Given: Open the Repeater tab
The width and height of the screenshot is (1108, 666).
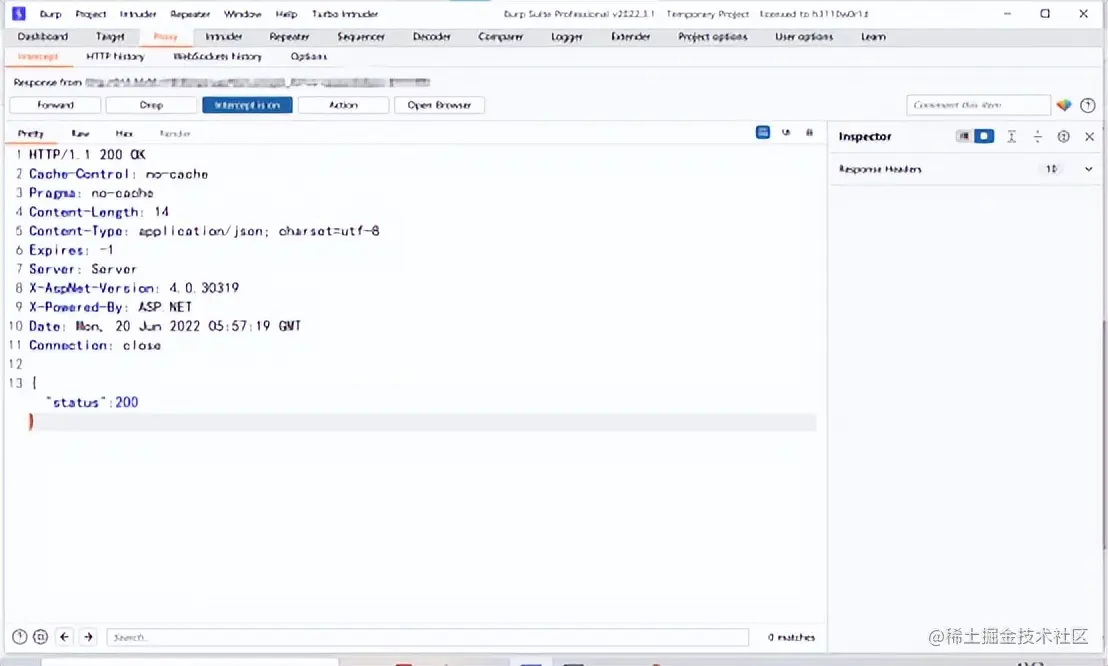Looking at the screenshot, I should tap(289, 37).
